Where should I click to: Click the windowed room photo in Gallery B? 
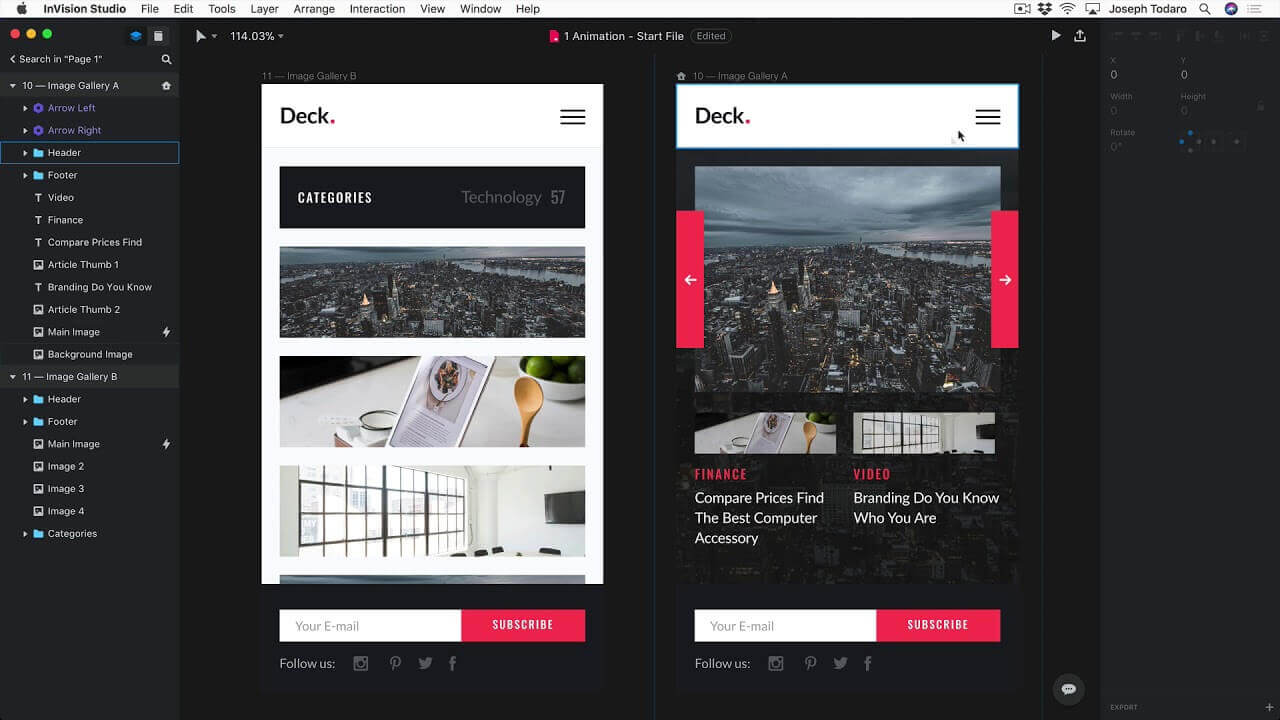pyautogui.click(x=432, y=511)
